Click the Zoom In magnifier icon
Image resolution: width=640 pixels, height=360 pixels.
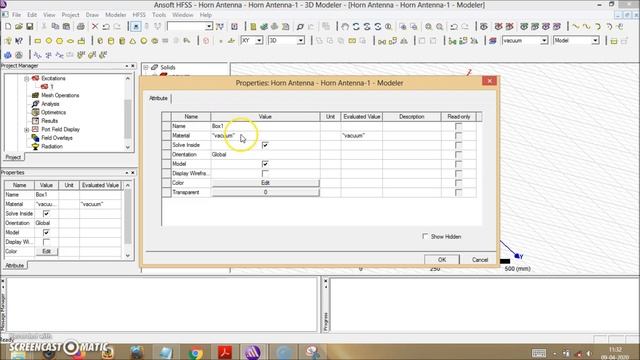click(x=429, y=27)
